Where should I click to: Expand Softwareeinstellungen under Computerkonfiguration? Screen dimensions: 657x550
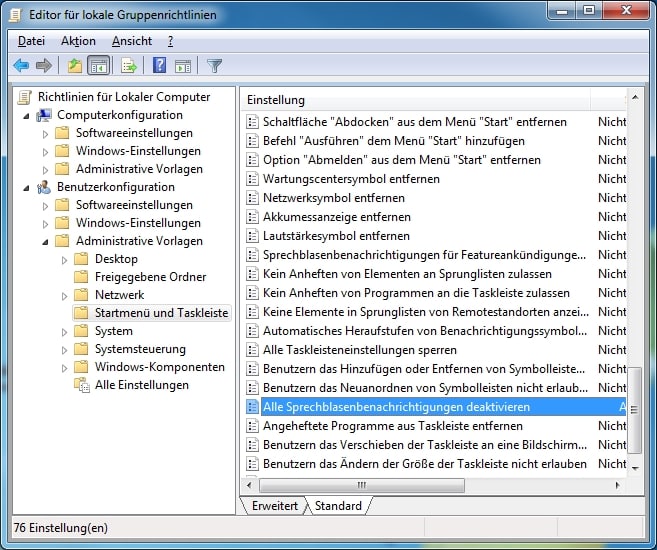point(45,134)
